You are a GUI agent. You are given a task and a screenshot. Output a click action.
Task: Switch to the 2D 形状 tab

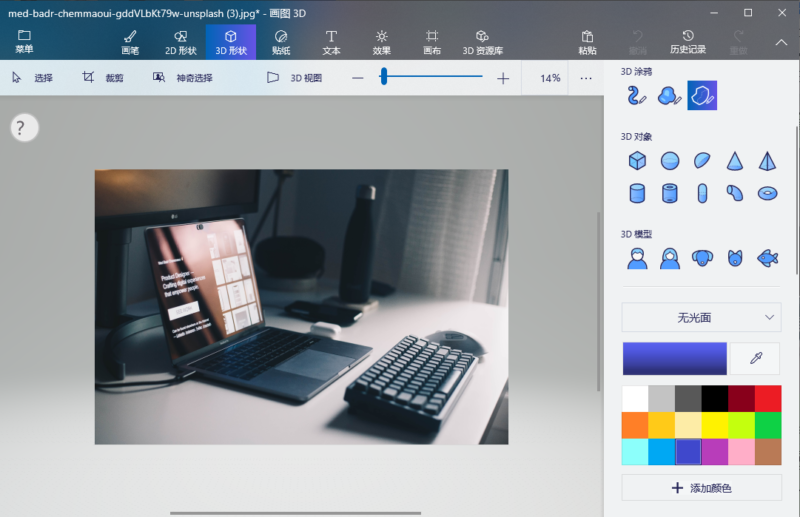tap(181, 42)
